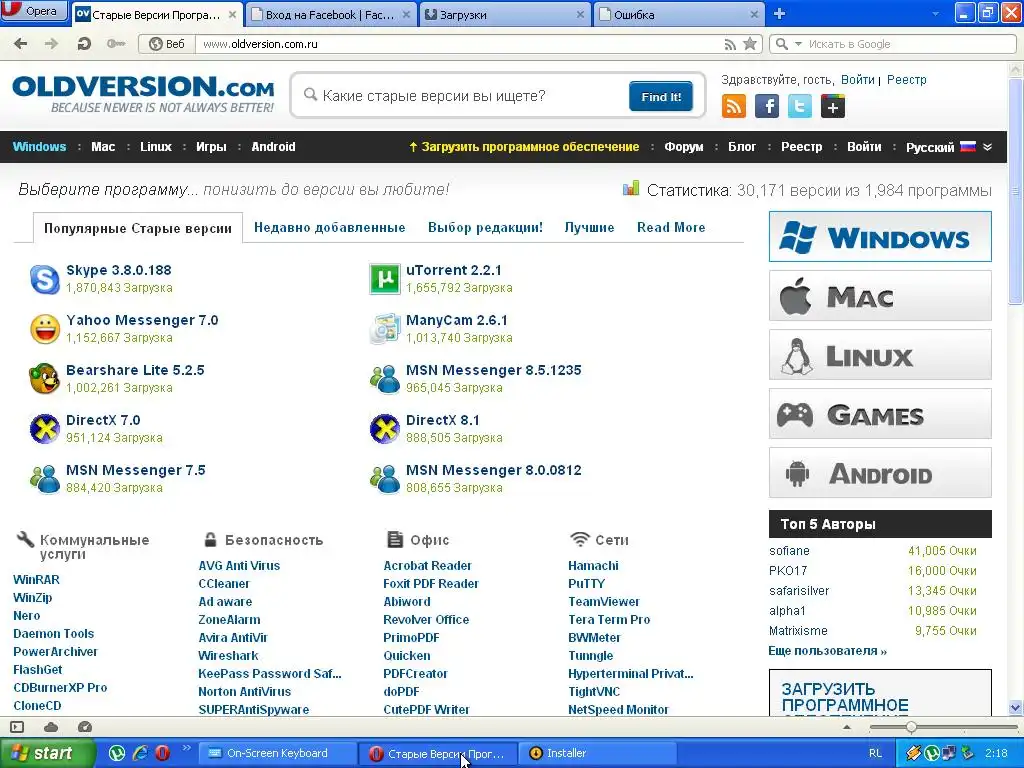Reload the page with the refresh icon
The height and width of the screenshot is (768, 1024).
(x=84, y=44)
